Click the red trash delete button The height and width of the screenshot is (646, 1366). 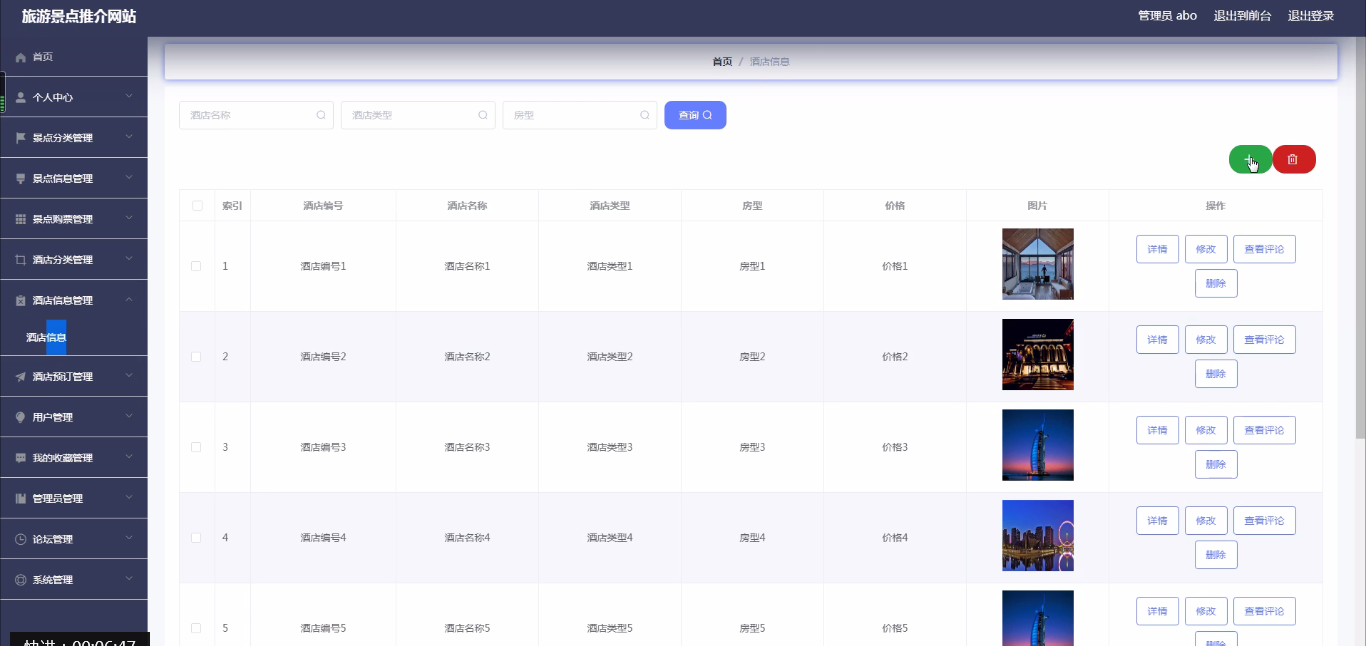click(1294, 159)
